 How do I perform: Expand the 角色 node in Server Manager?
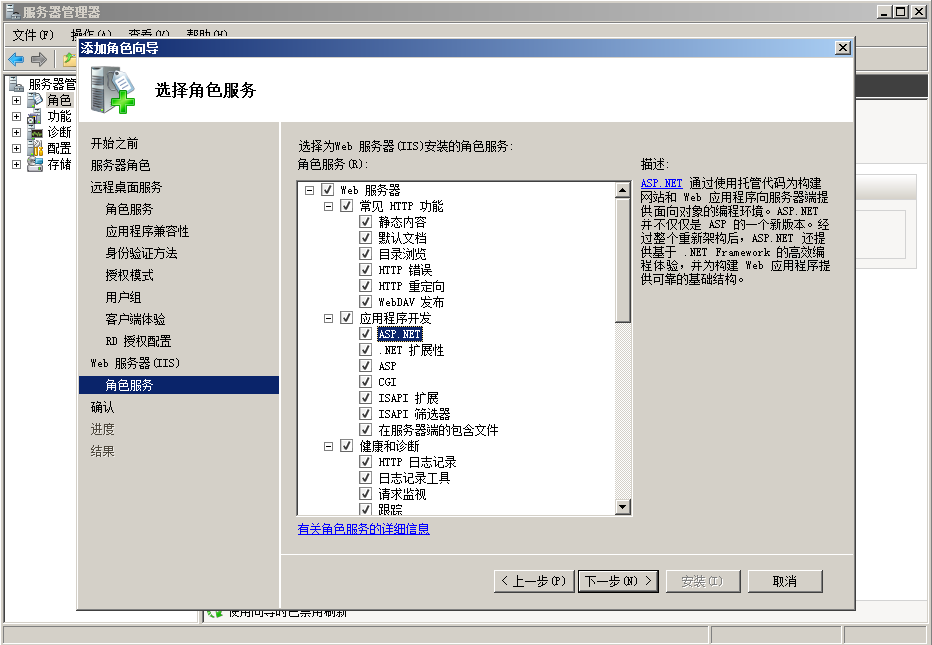(x=17, y=100)
